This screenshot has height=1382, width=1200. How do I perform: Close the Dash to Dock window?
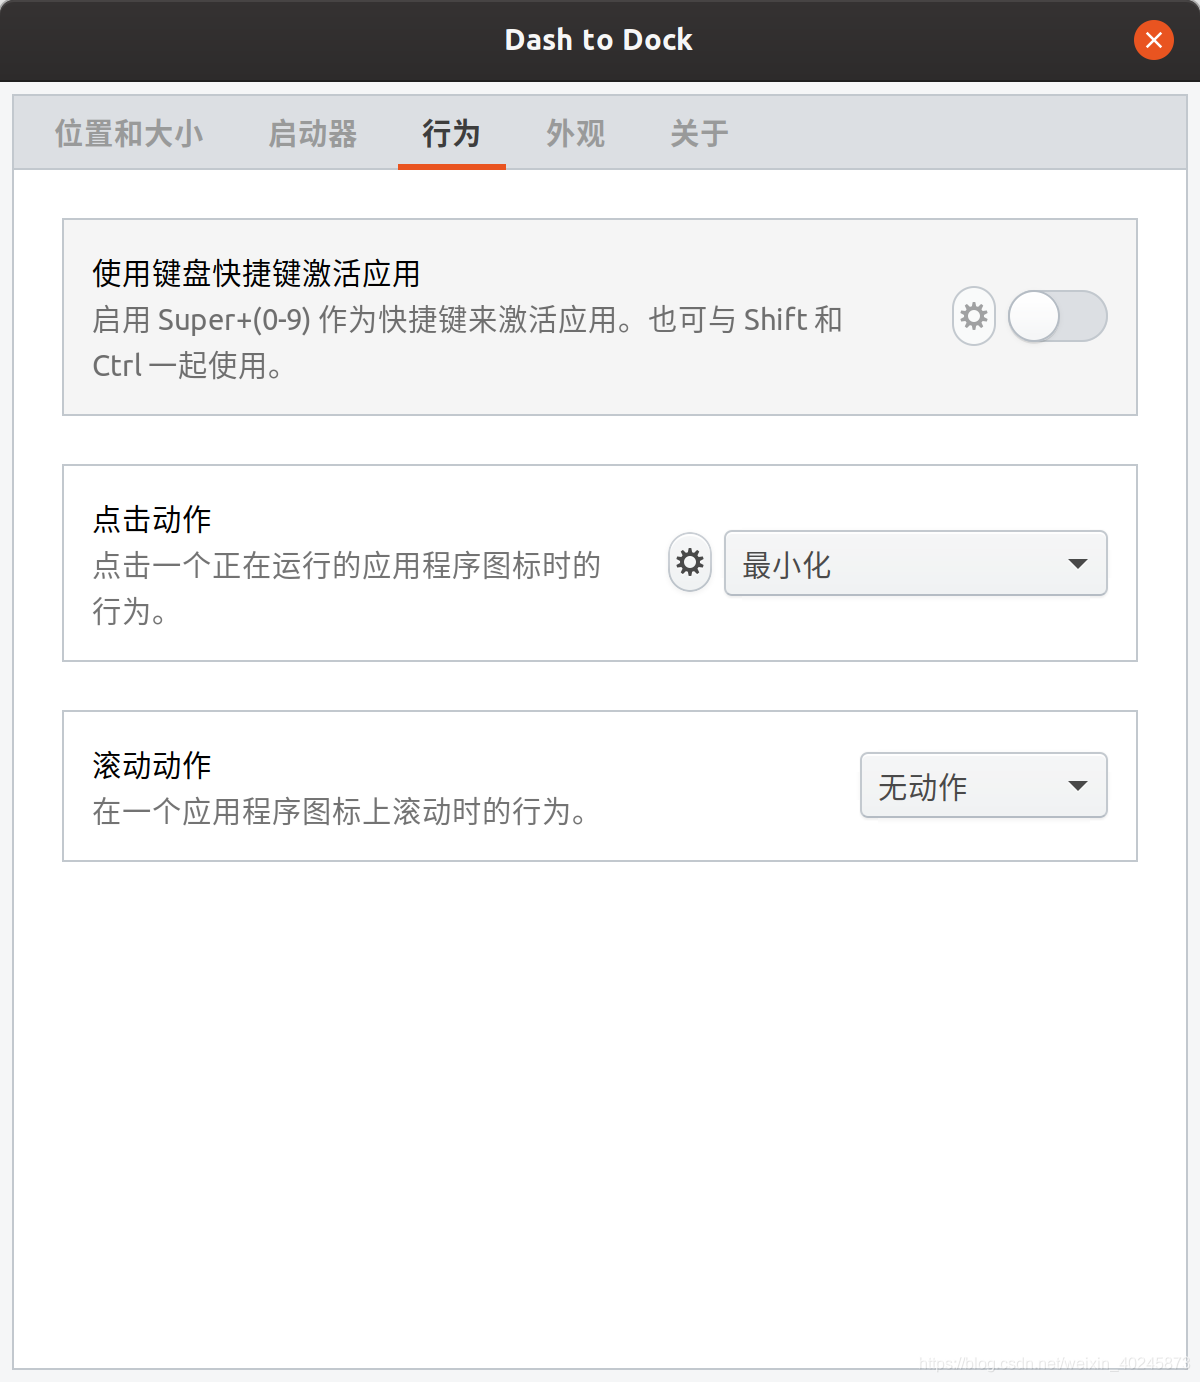pos(1153,40)
